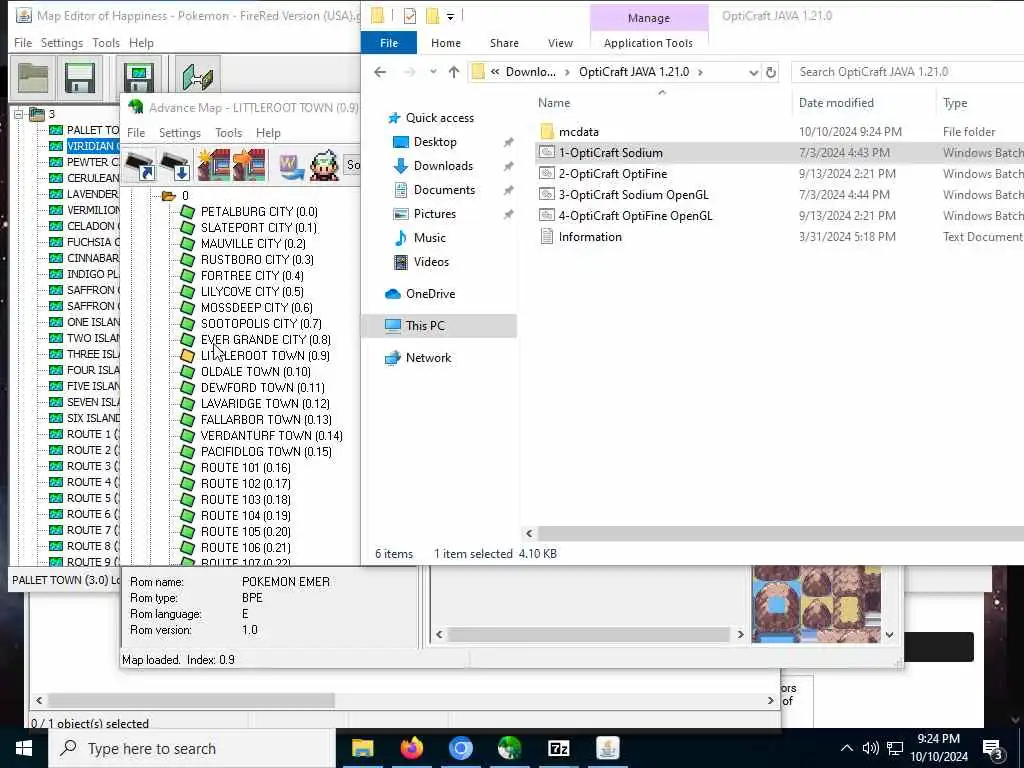This screenshot has width=1024, height=768.
Task: Open Help menu in Advance Map
Action: coord(268,133)
